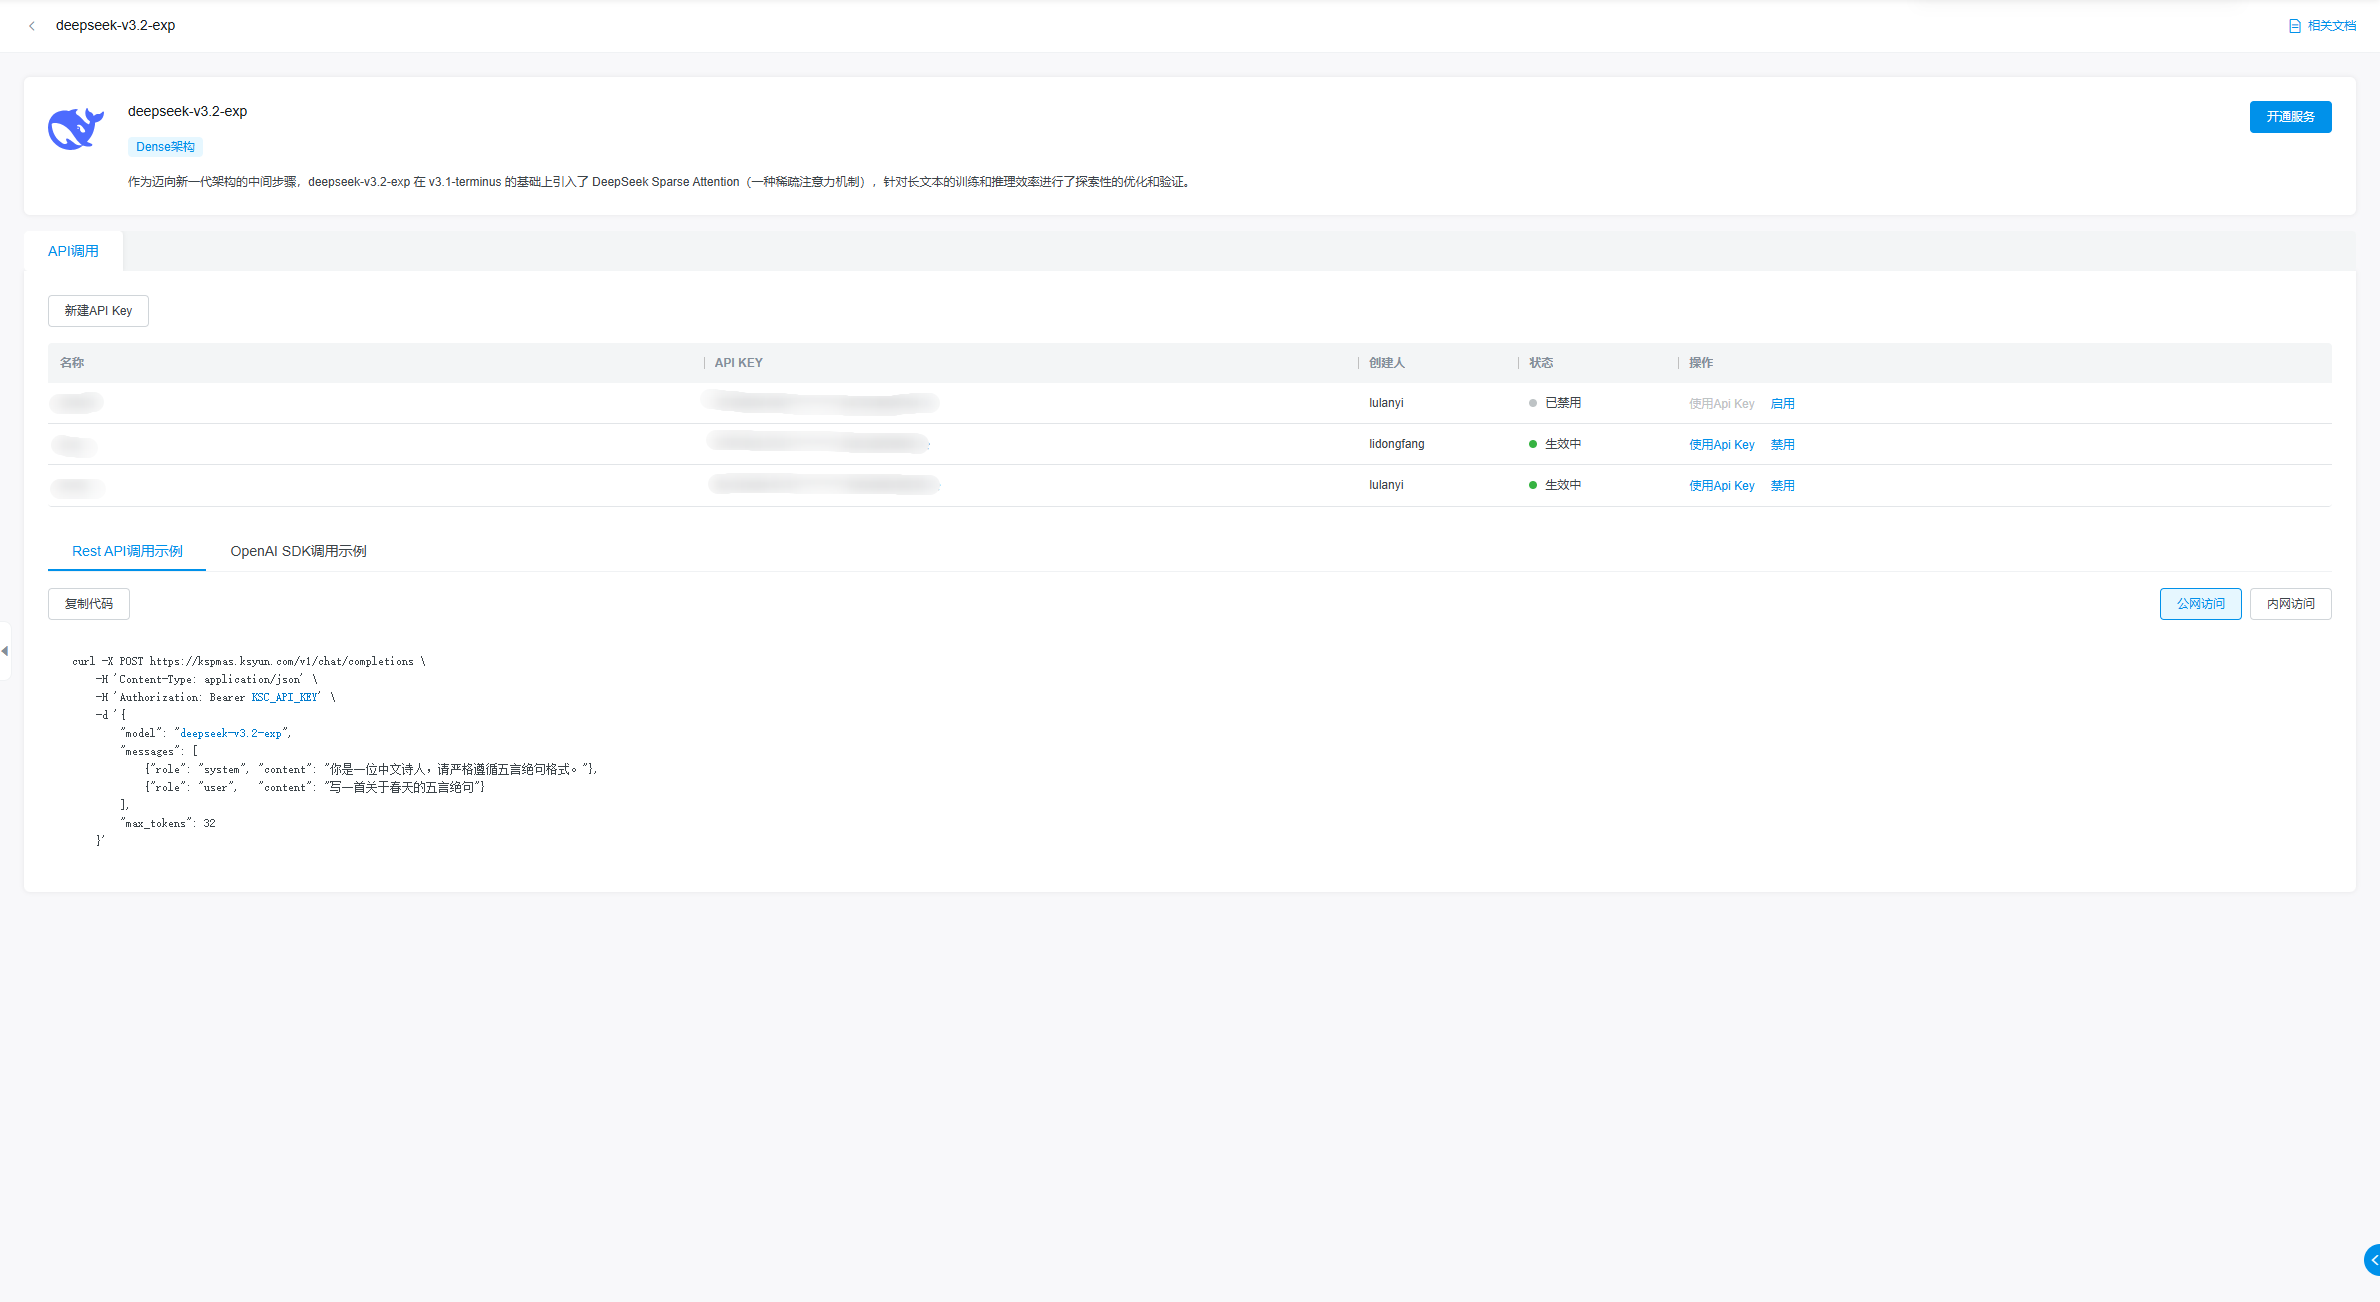Select the Rest API调用示例 tab
The height and width of the screenshot is (1302, 2380).
[127, 551]
